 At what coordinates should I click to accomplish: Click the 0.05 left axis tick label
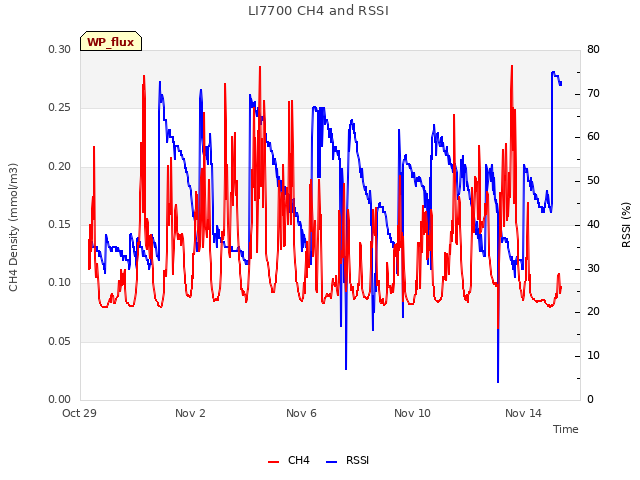point(59,341)
